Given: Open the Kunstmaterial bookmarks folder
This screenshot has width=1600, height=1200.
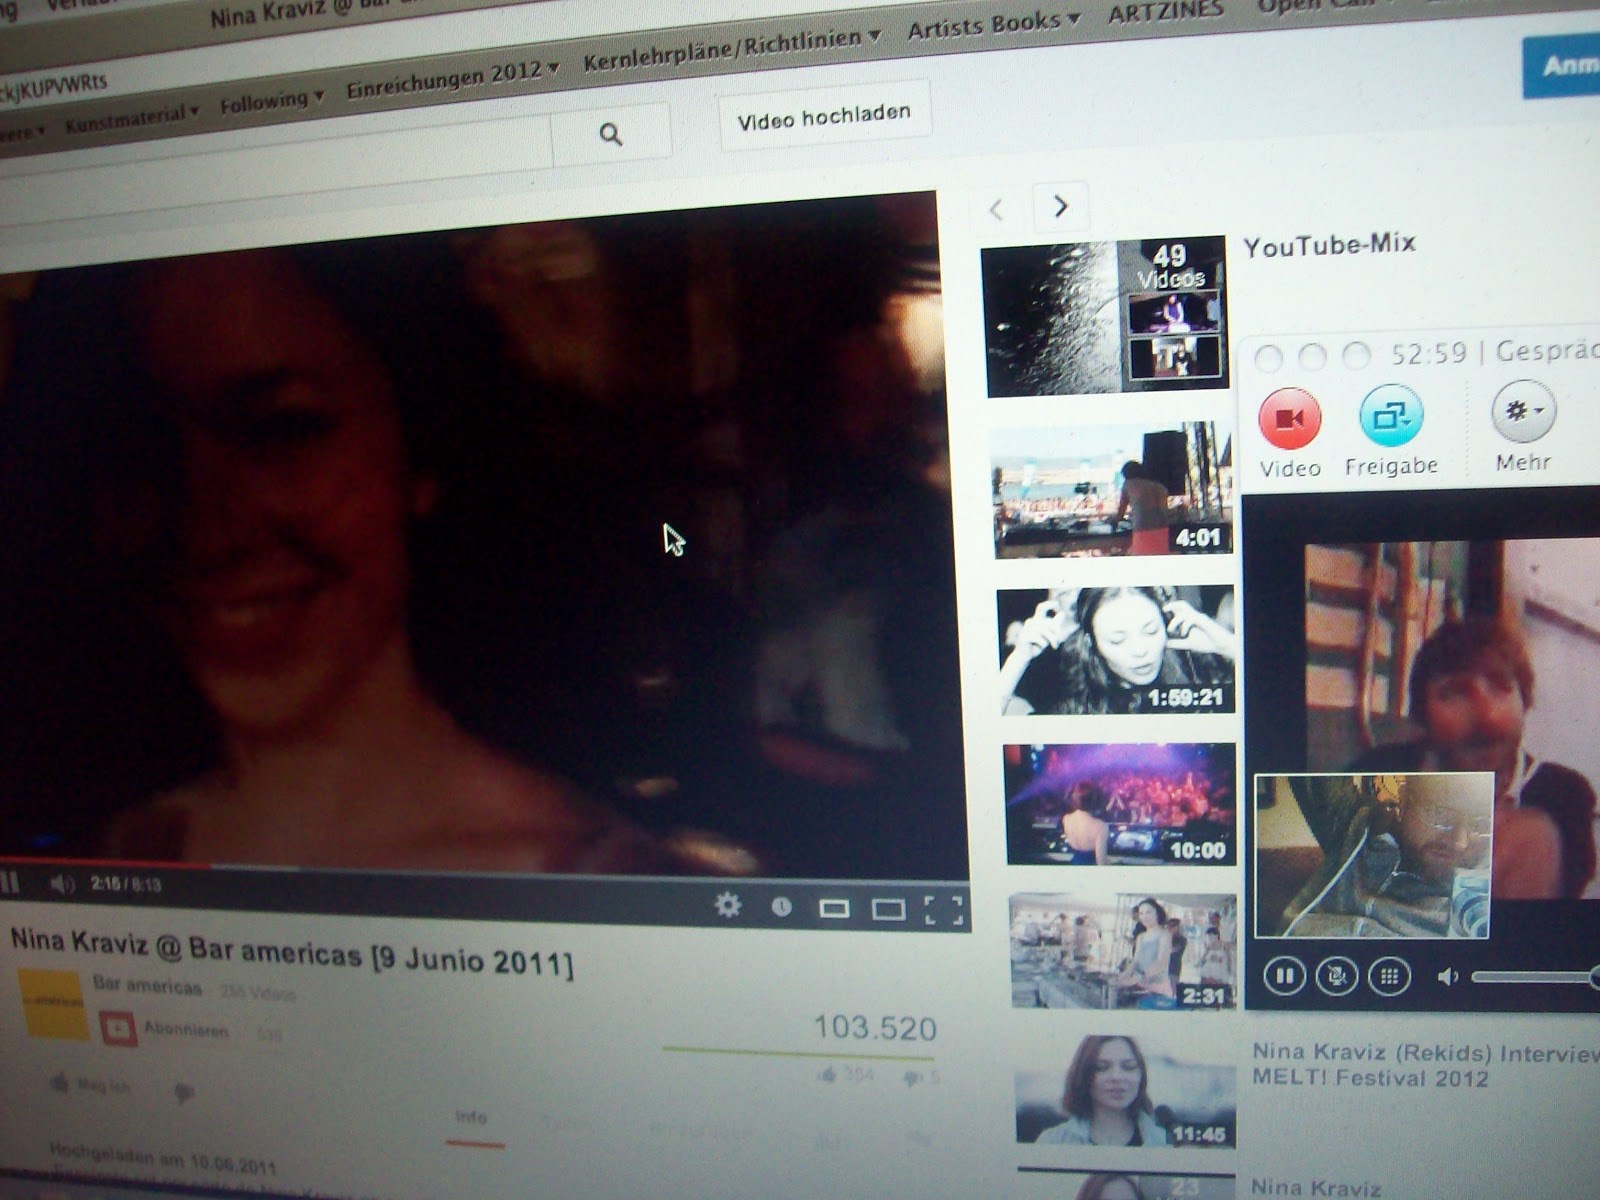Looking at the screenshot, I should coord(132,118).
